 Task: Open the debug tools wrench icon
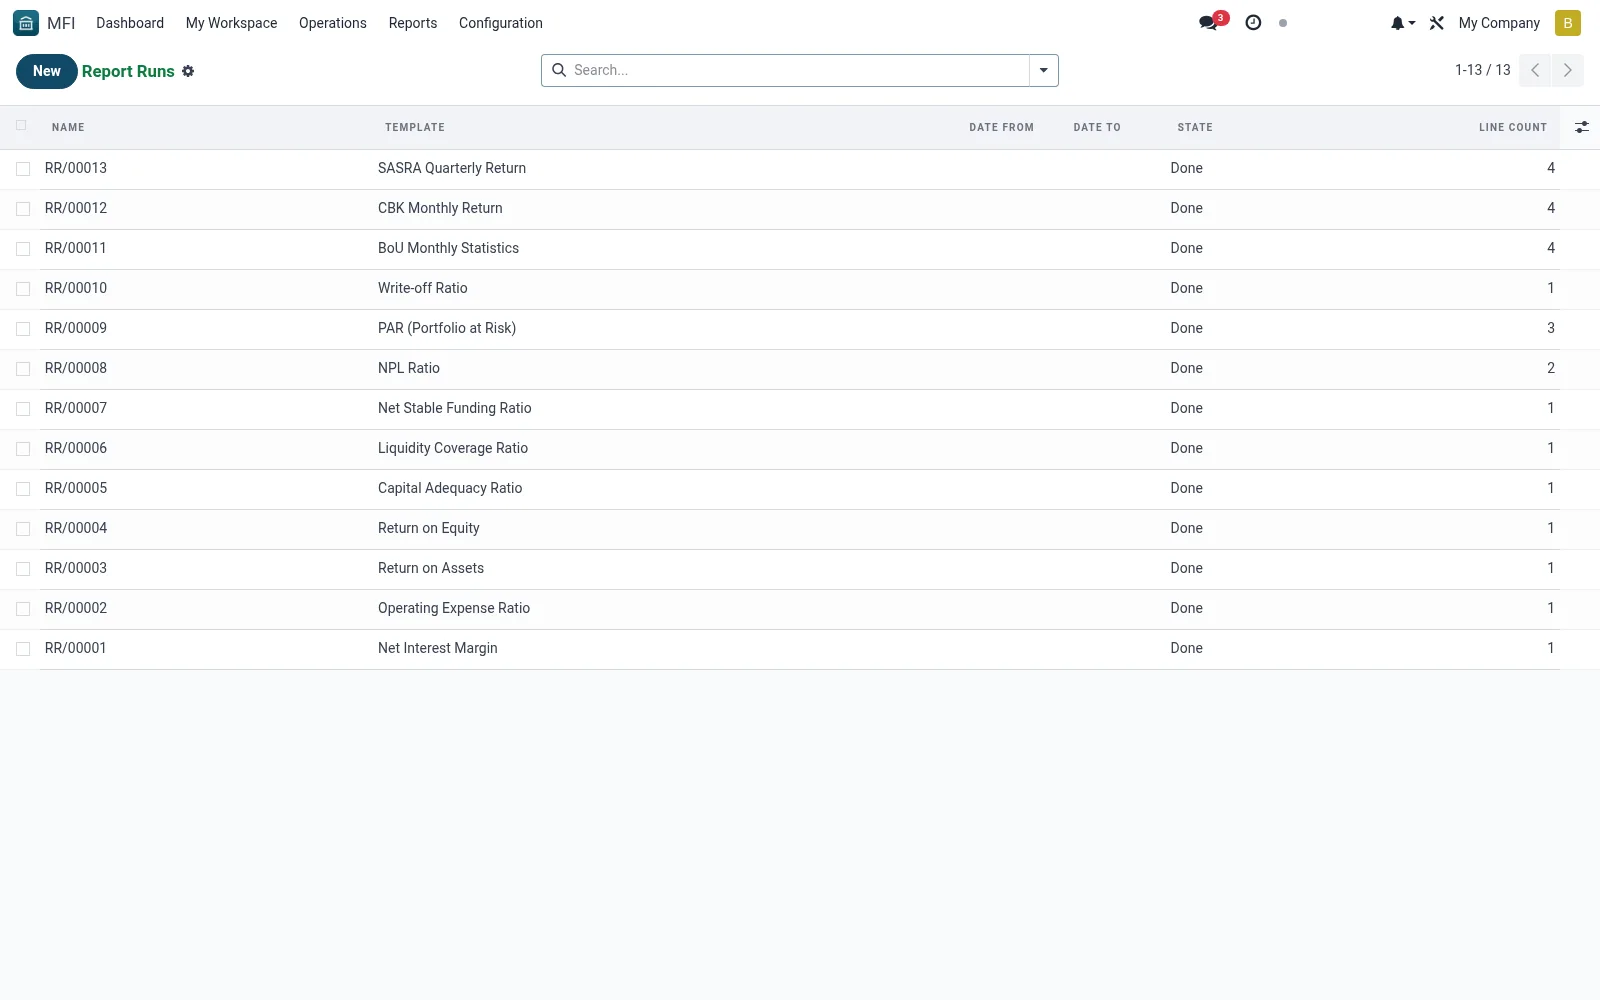pos(1437,23)
